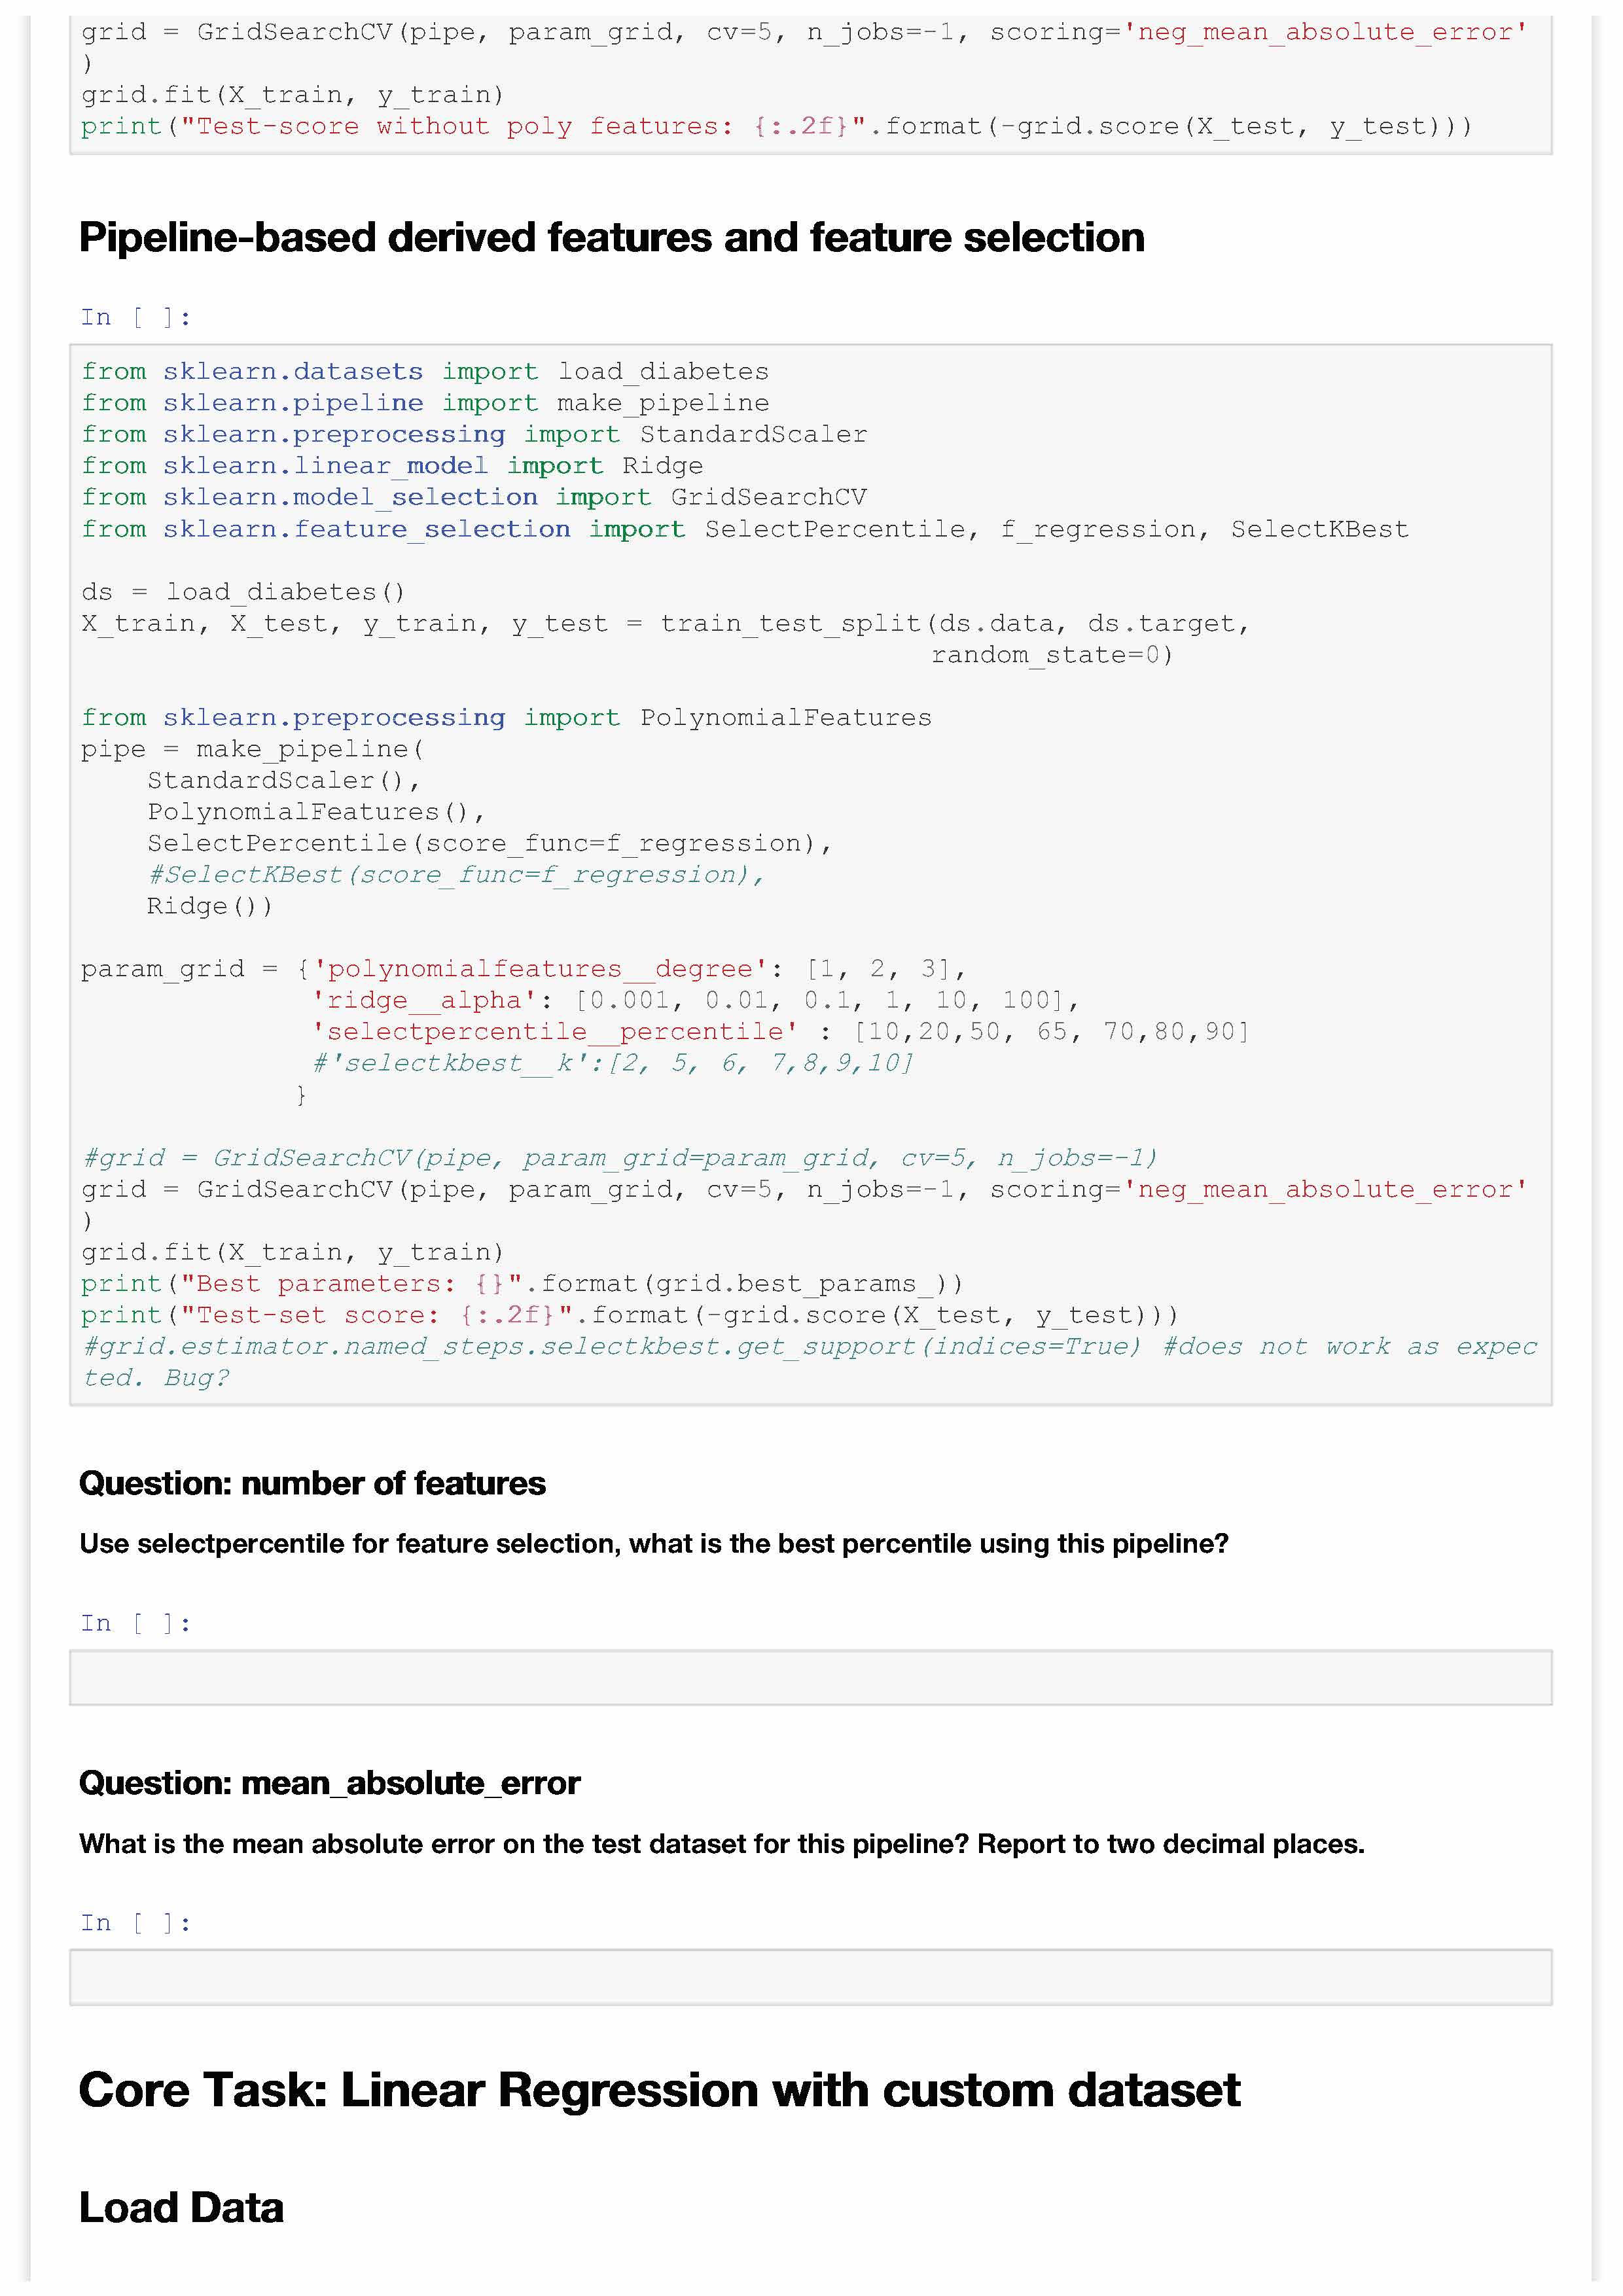The height and width of the screenshot is (2296, 1623).
Task: Click the empty cell under mean_absolute_error question
Action: (x=810, y=1977)
